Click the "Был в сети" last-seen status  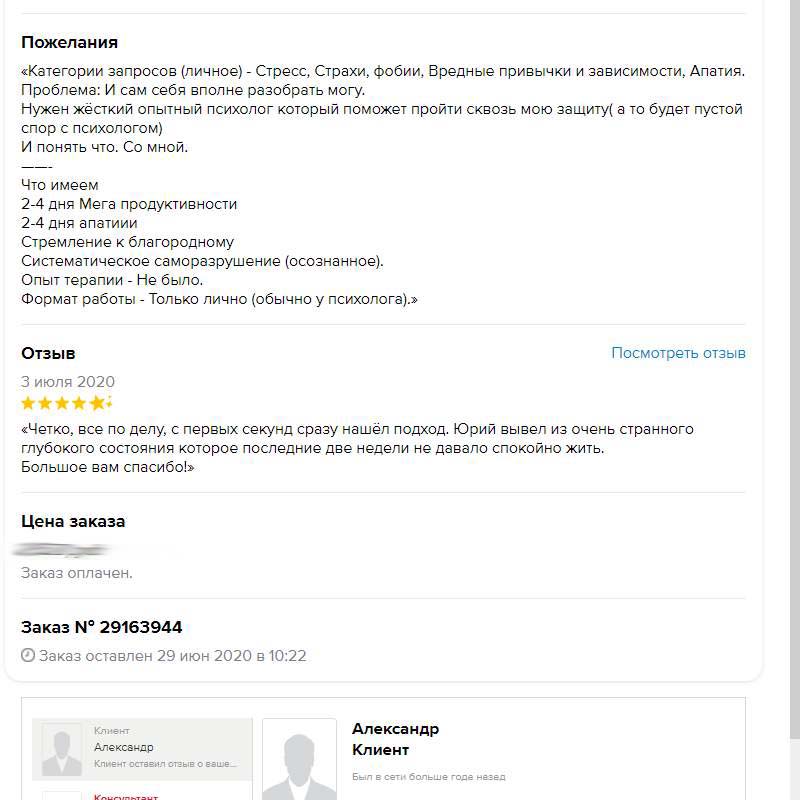coord(428,777)
